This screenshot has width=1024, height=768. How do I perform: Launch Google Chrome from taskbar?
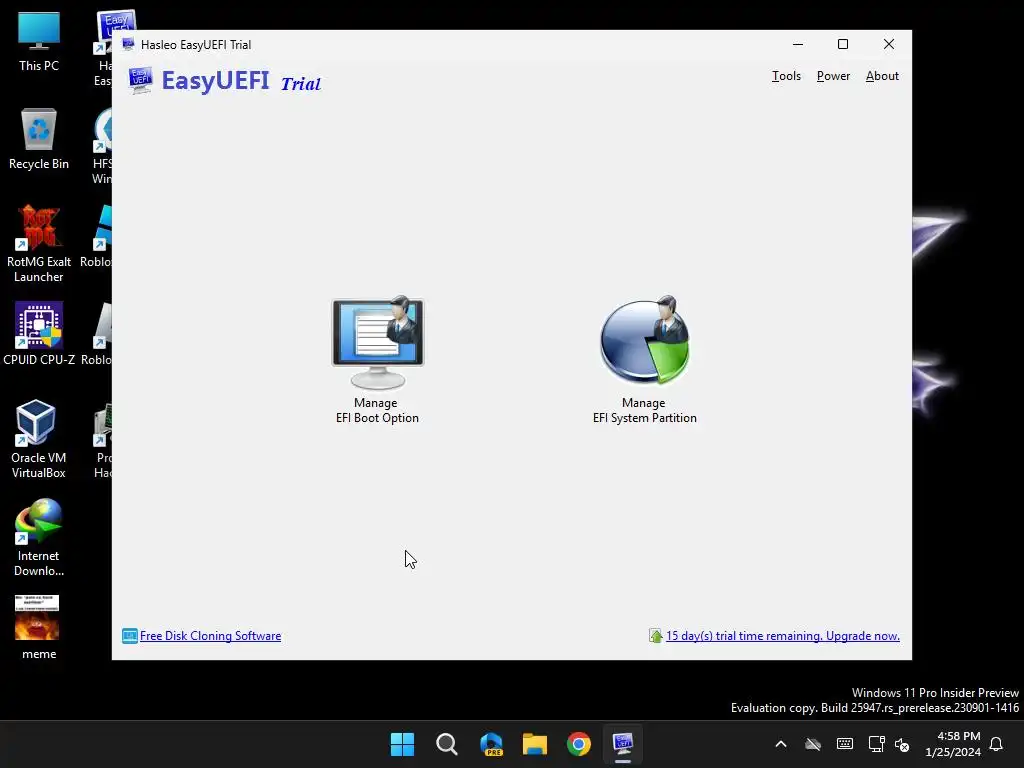[579, 744]
